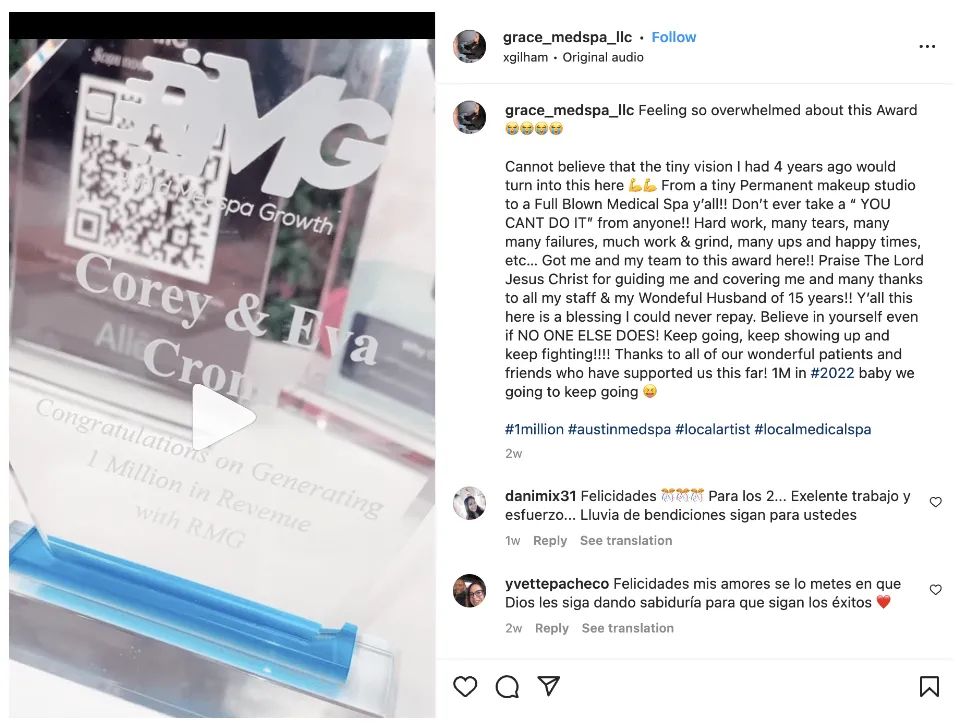
Task: Open the #localmedicalspa hashtag
Action: [x=812, y=429]
